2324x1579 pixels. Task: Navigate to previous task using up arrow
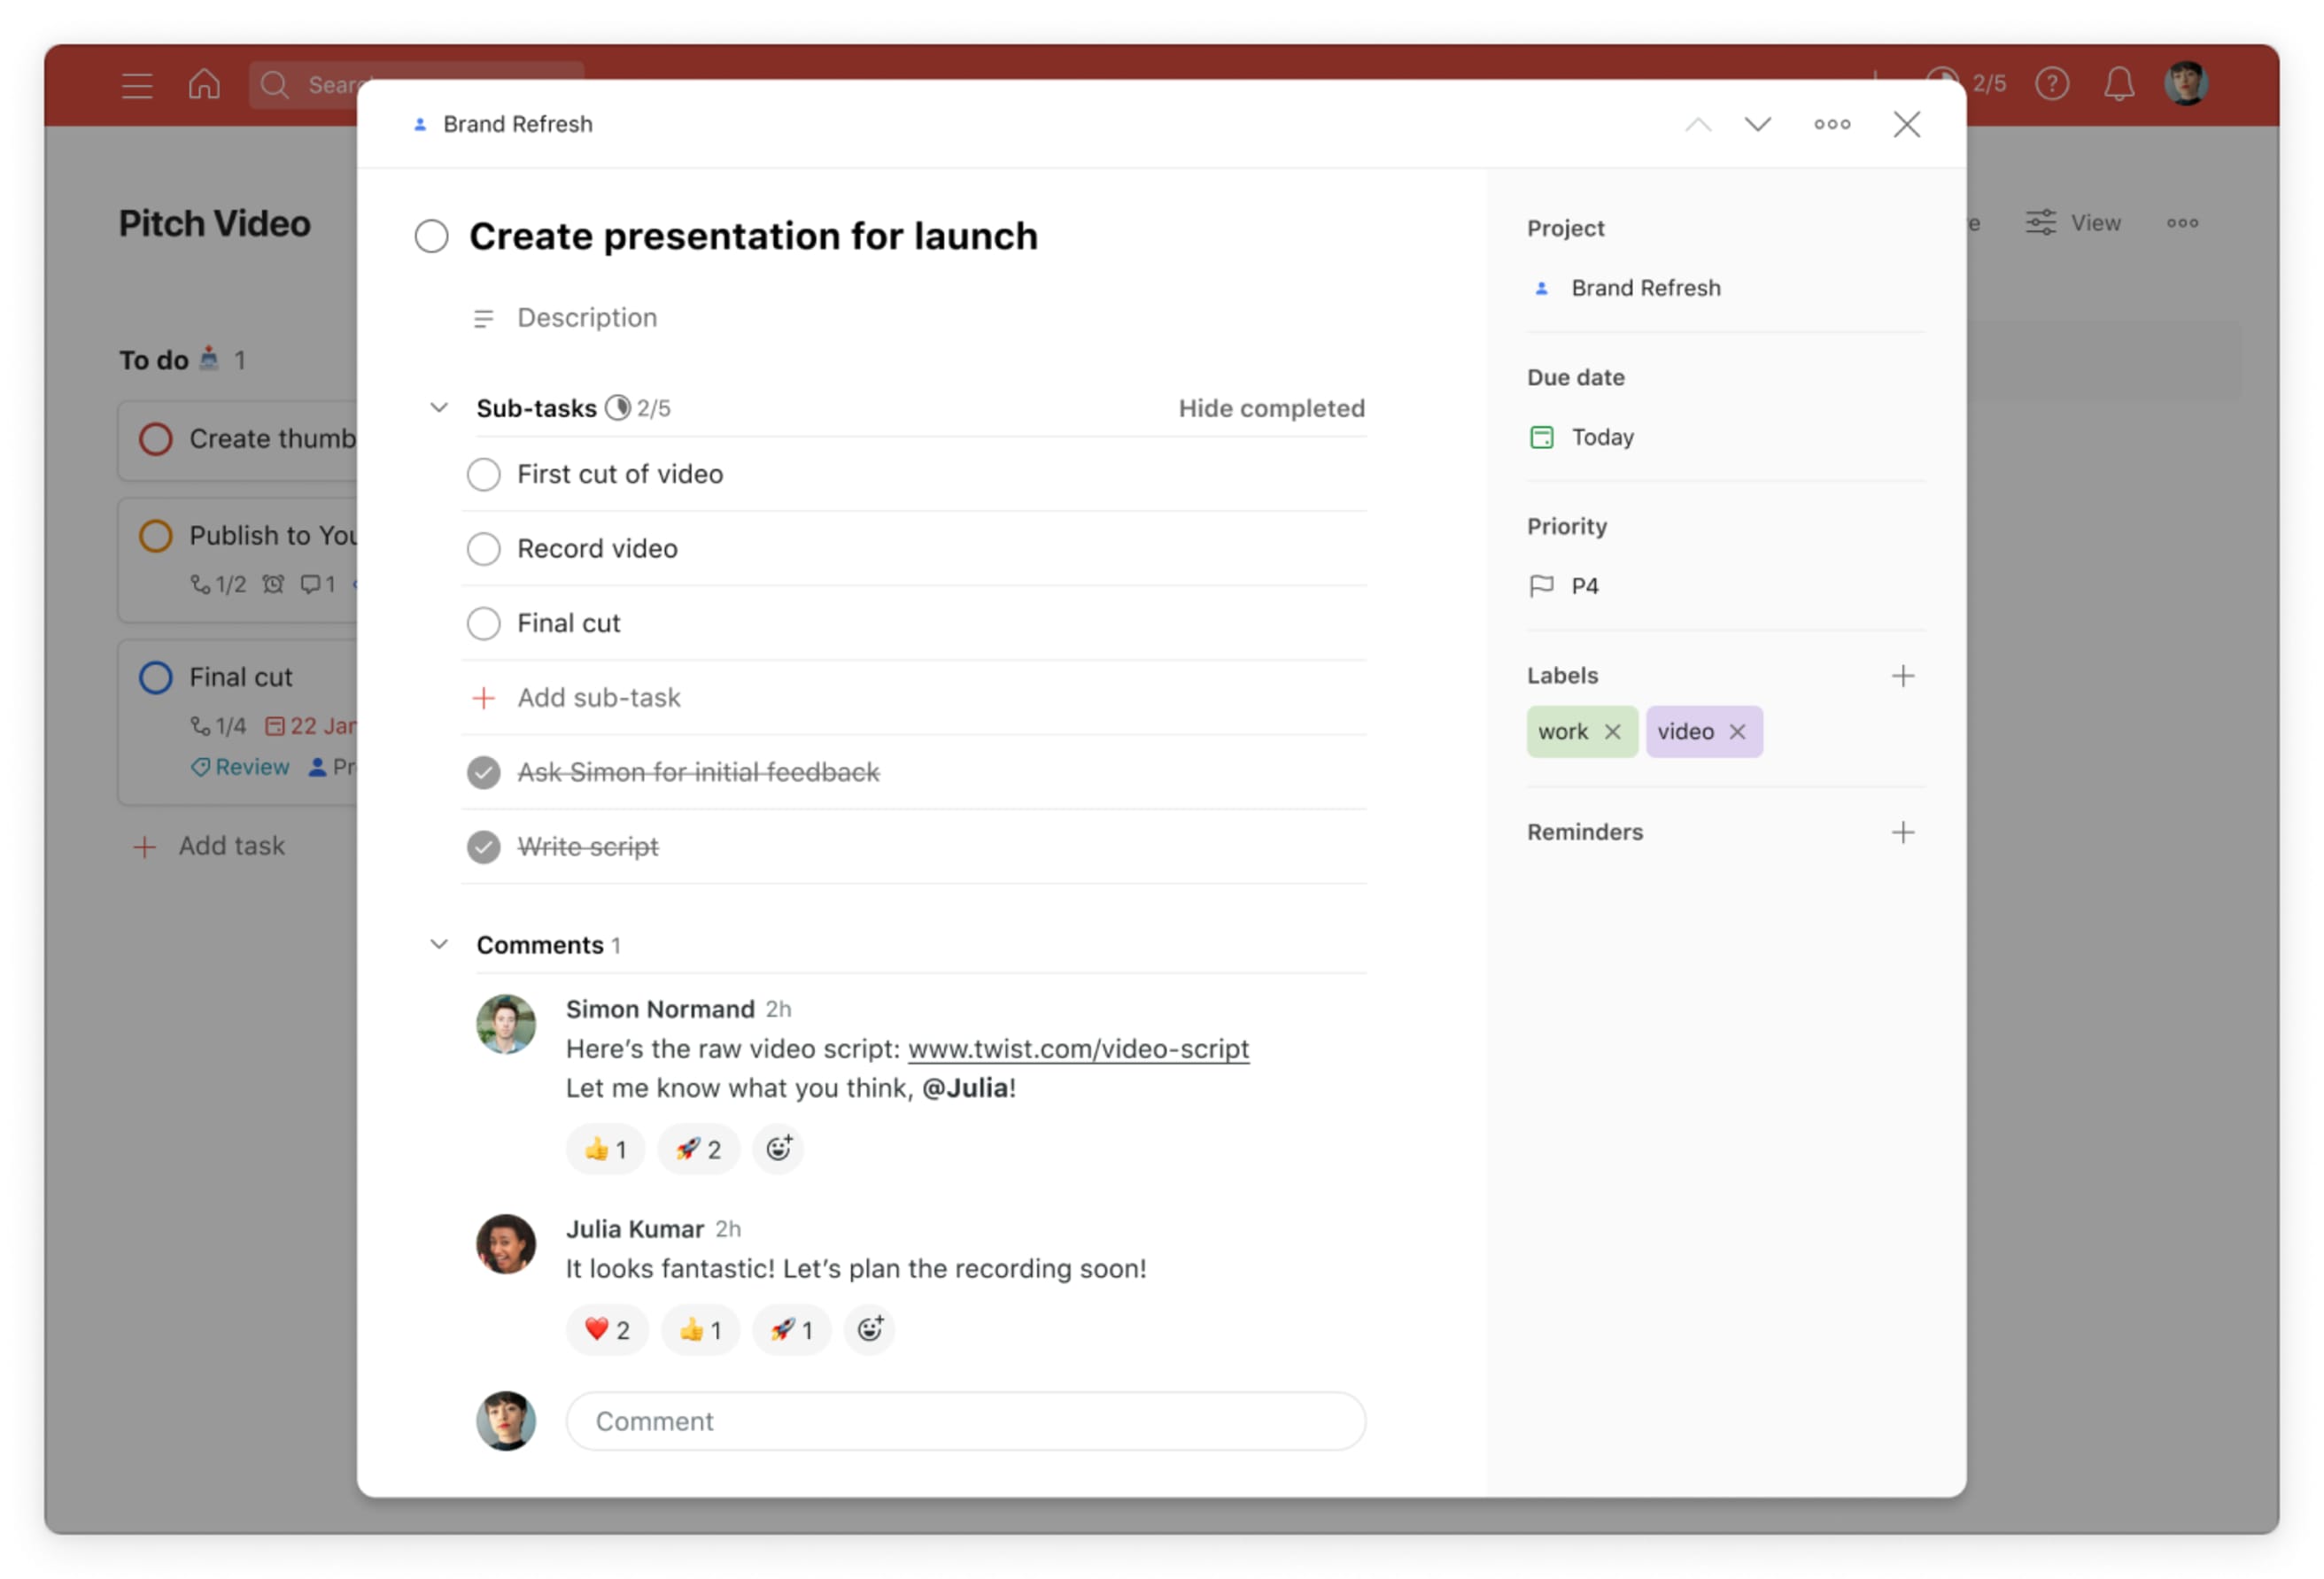point(1697,123)
